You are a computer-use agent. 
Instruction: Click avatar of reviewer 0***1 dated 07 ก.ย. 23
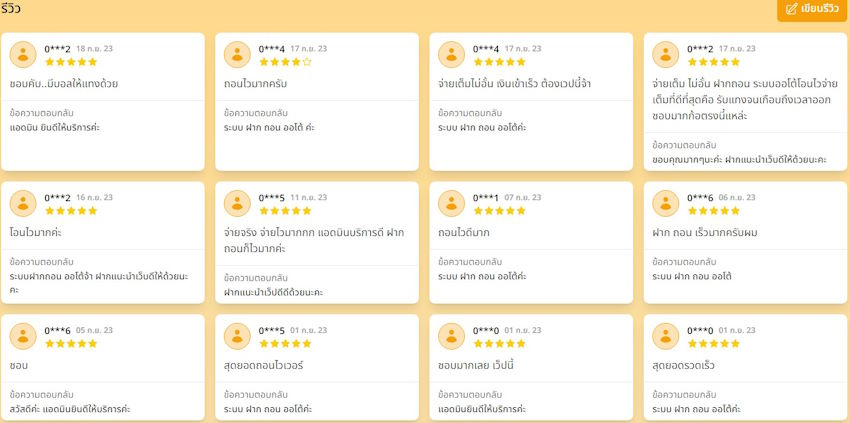pos(452,203)
